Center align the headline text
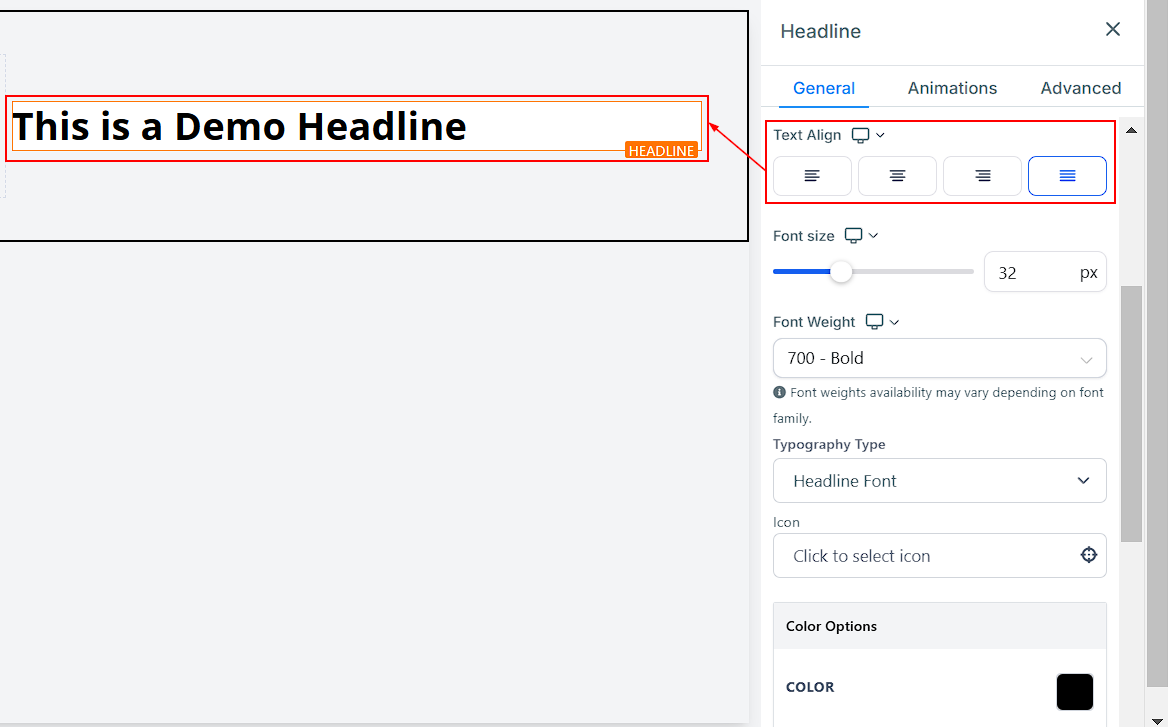This screenshot has height=727, width=1168. click(x=897, y=176)
